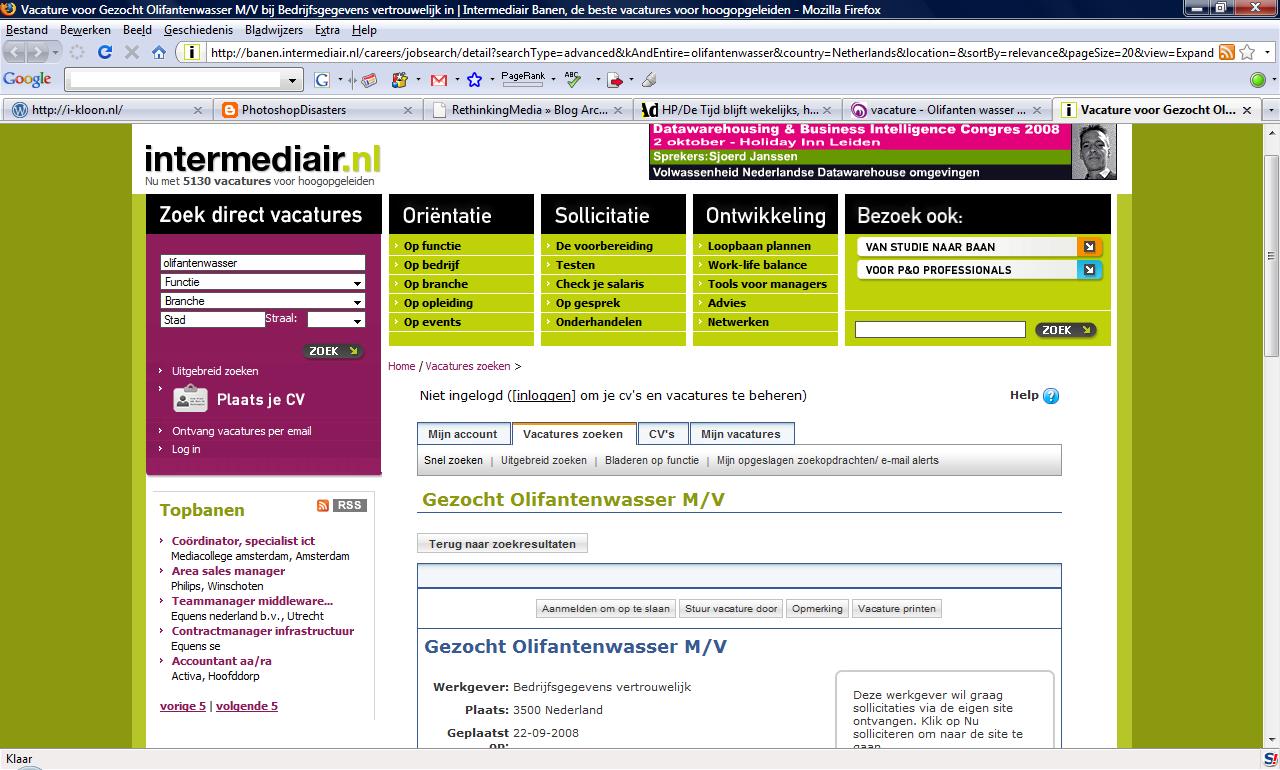Expand the Branche dropdown

pos(262,301)
